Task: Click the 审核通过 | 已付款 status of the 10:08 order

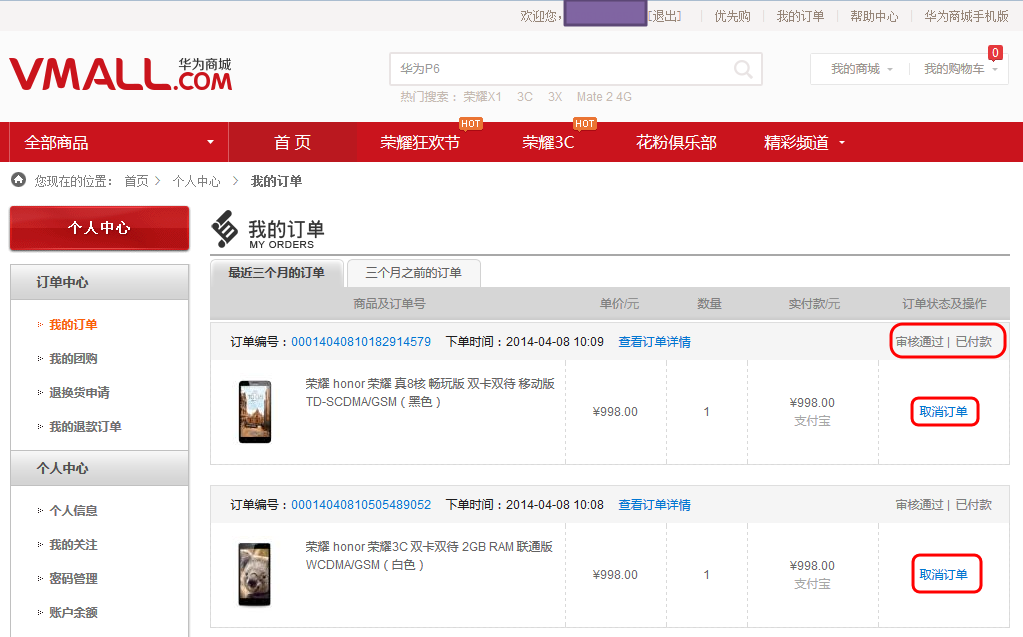Action: 943,505
